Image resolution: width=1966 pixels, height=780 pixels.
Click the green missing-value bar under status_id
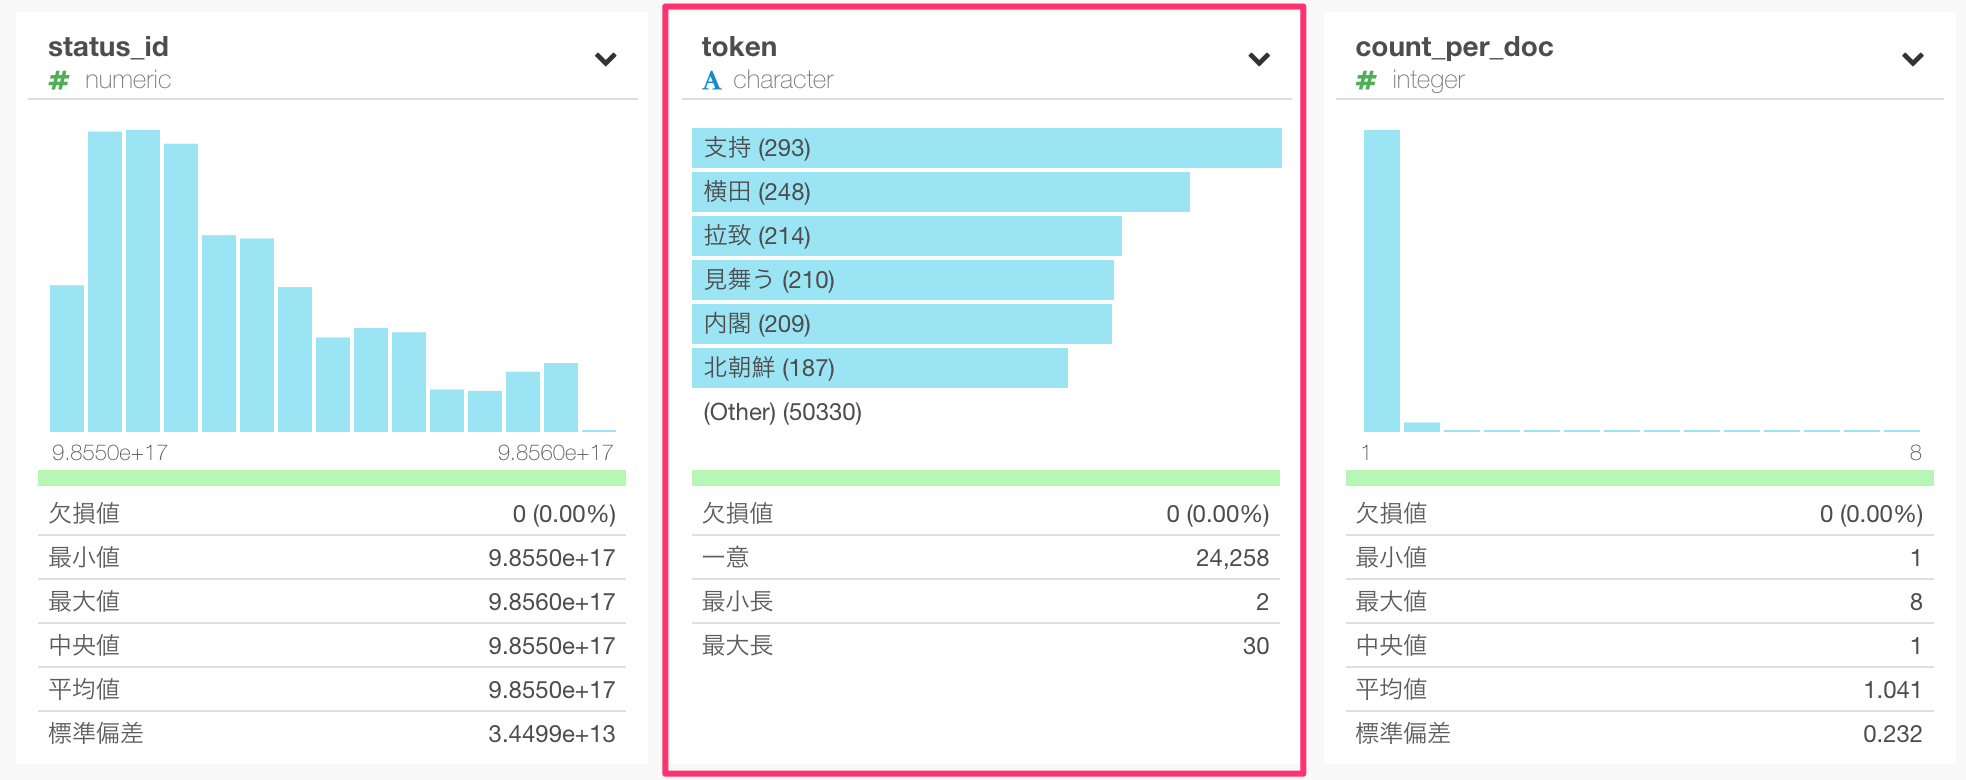coord(331,478)
